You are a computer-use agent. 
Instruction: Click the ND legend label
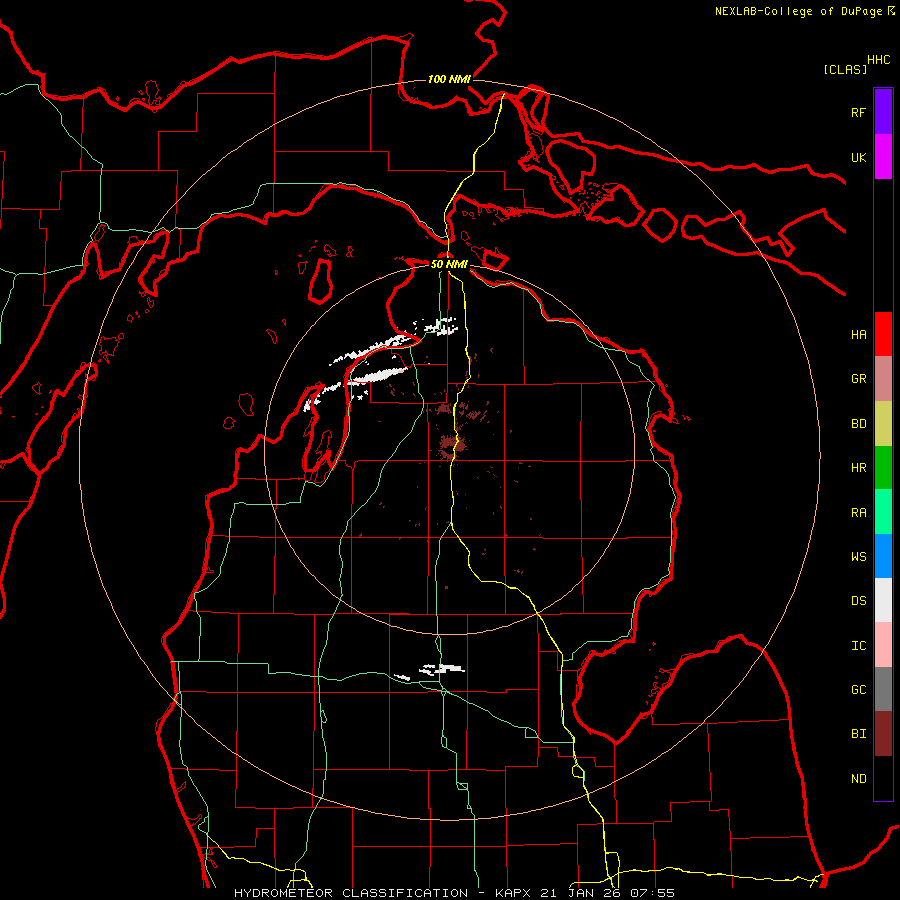point(858,779)
